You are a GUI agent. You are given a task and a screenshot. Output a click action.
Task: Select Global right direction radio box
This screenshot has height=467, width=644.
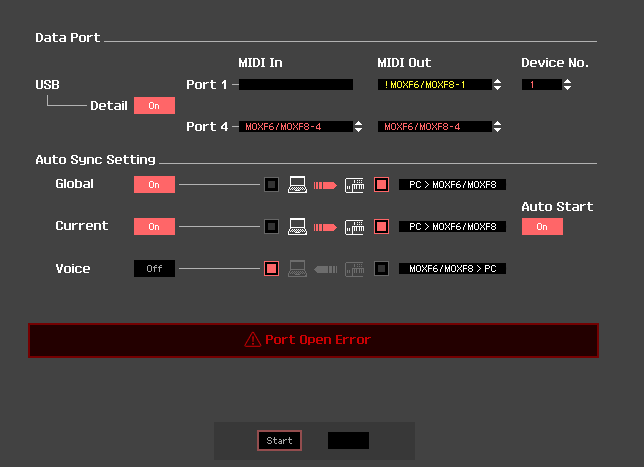click(382, 185)
